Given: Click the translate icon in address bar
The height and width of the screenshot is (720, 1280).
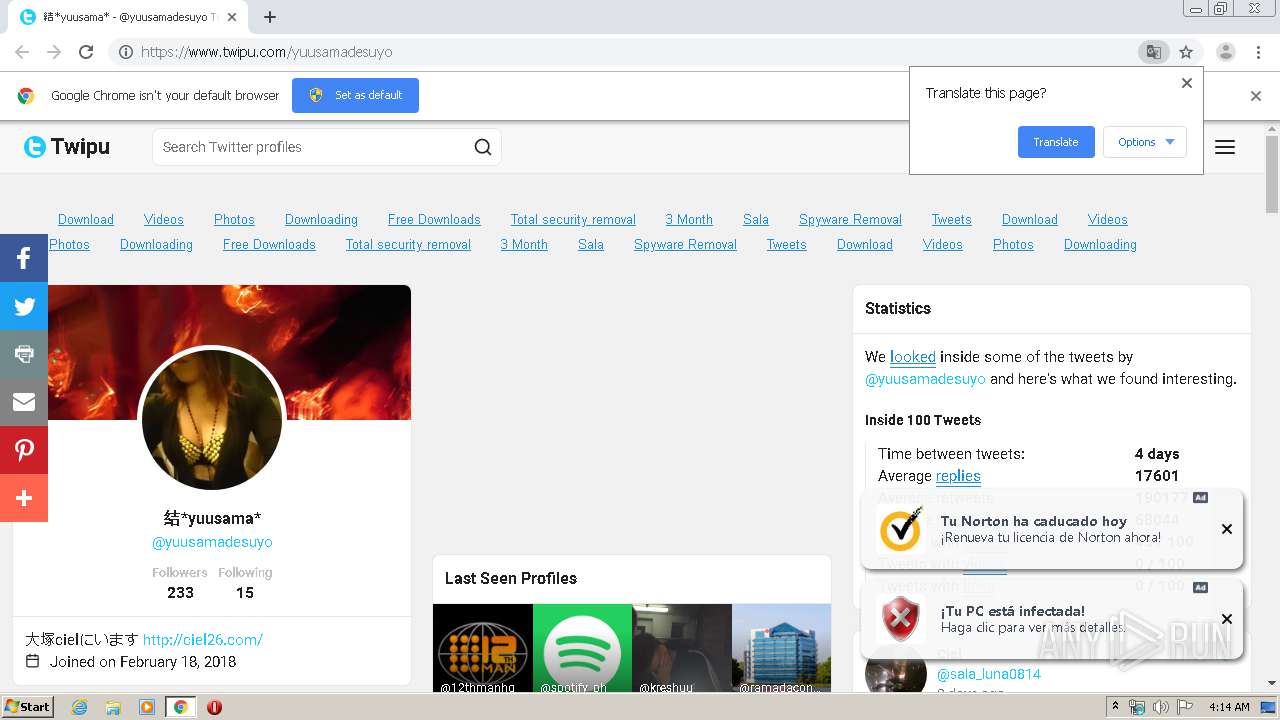Looking at the screenshot, I should click(x=1154, y=52).
